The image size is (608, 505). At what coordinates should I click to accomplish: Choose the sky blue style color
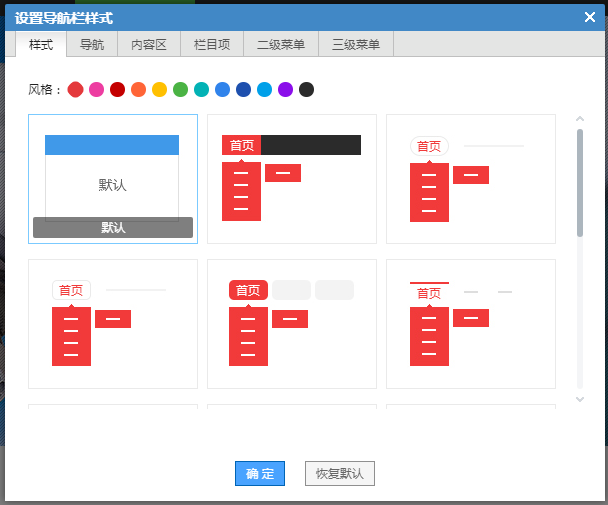[264, 90]
